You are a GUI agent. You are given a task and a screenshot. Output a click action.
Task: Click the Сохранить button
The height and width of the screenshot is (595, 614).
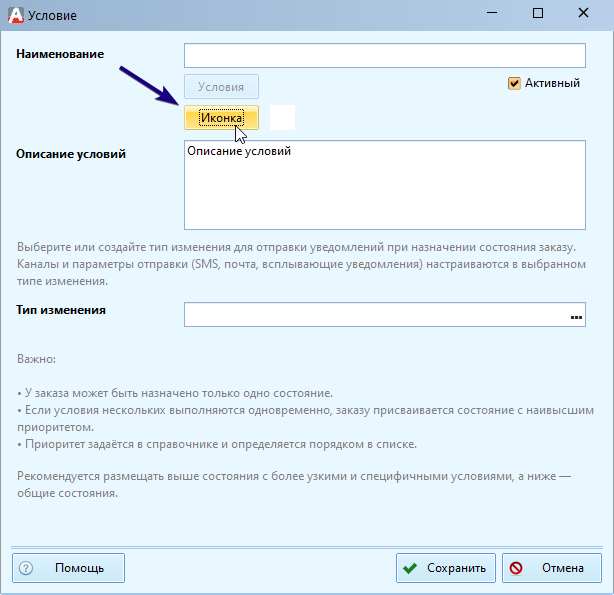[x=446, y=568]
